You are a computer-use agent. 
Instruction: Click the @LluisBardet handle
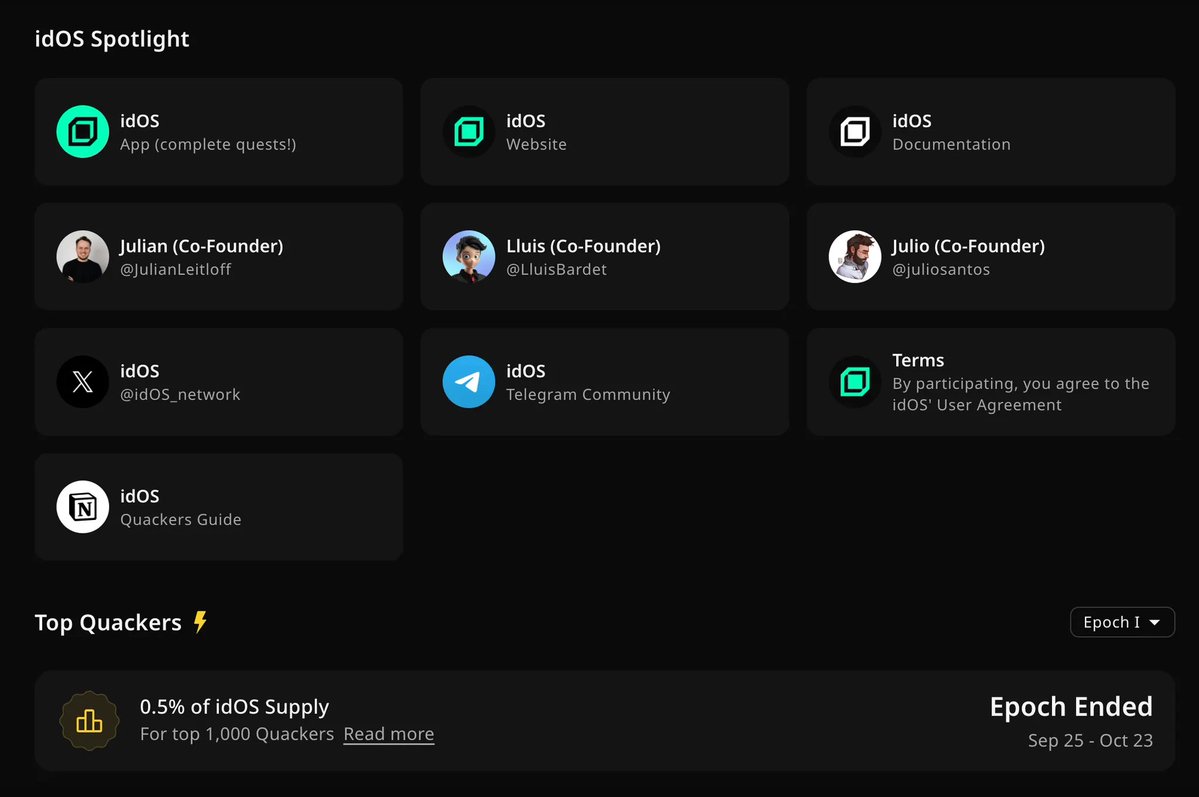pyautogui.click(x=556, y=269)
